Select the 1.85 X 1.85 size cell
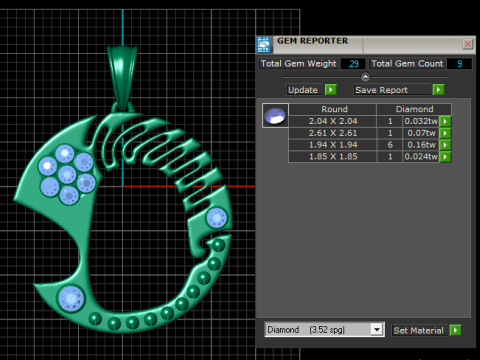480x360 pixels. click(x=333, y=157)
